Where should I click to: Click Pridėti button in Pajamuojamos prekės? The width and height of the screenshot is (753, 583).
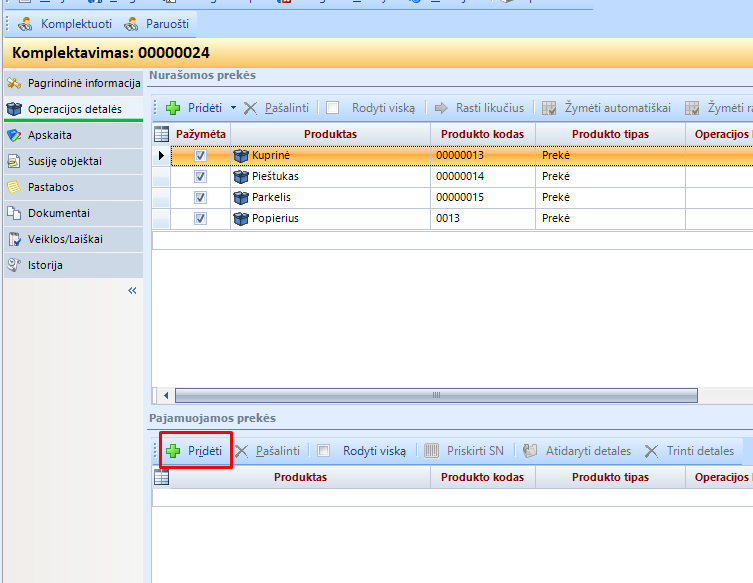(195, 451)
